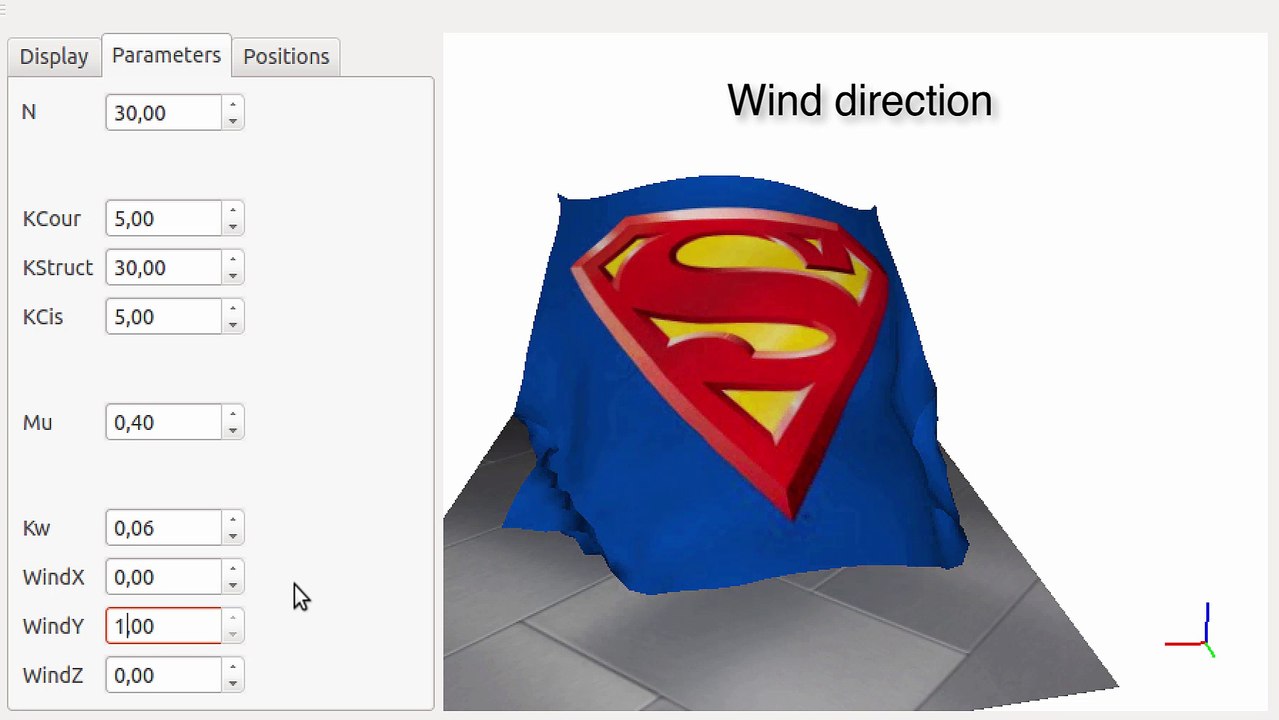Click the Mu parameter label
The image size is (1279, 720).
coord(37,423)
